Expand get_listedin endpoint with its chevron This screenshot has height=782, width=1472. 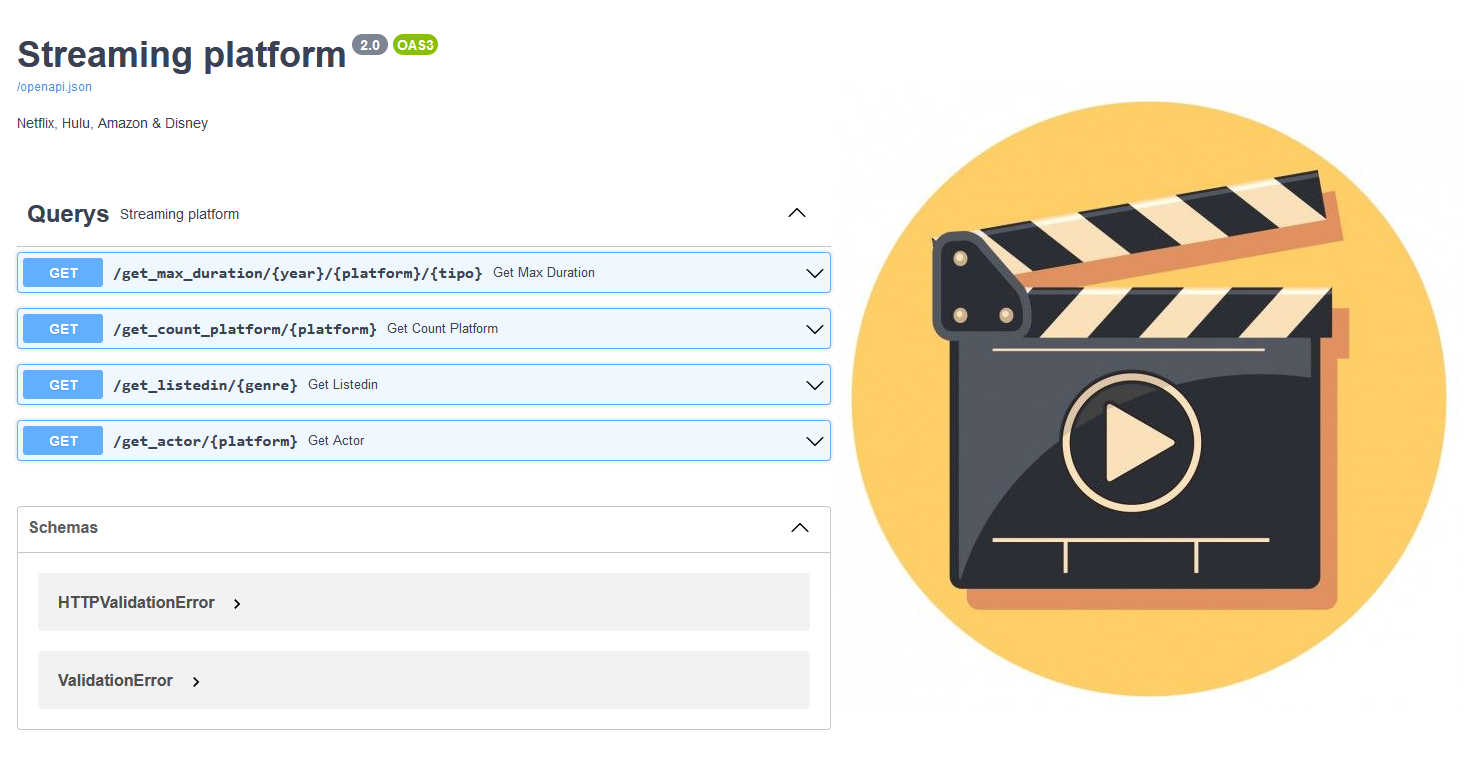point(814,385)
